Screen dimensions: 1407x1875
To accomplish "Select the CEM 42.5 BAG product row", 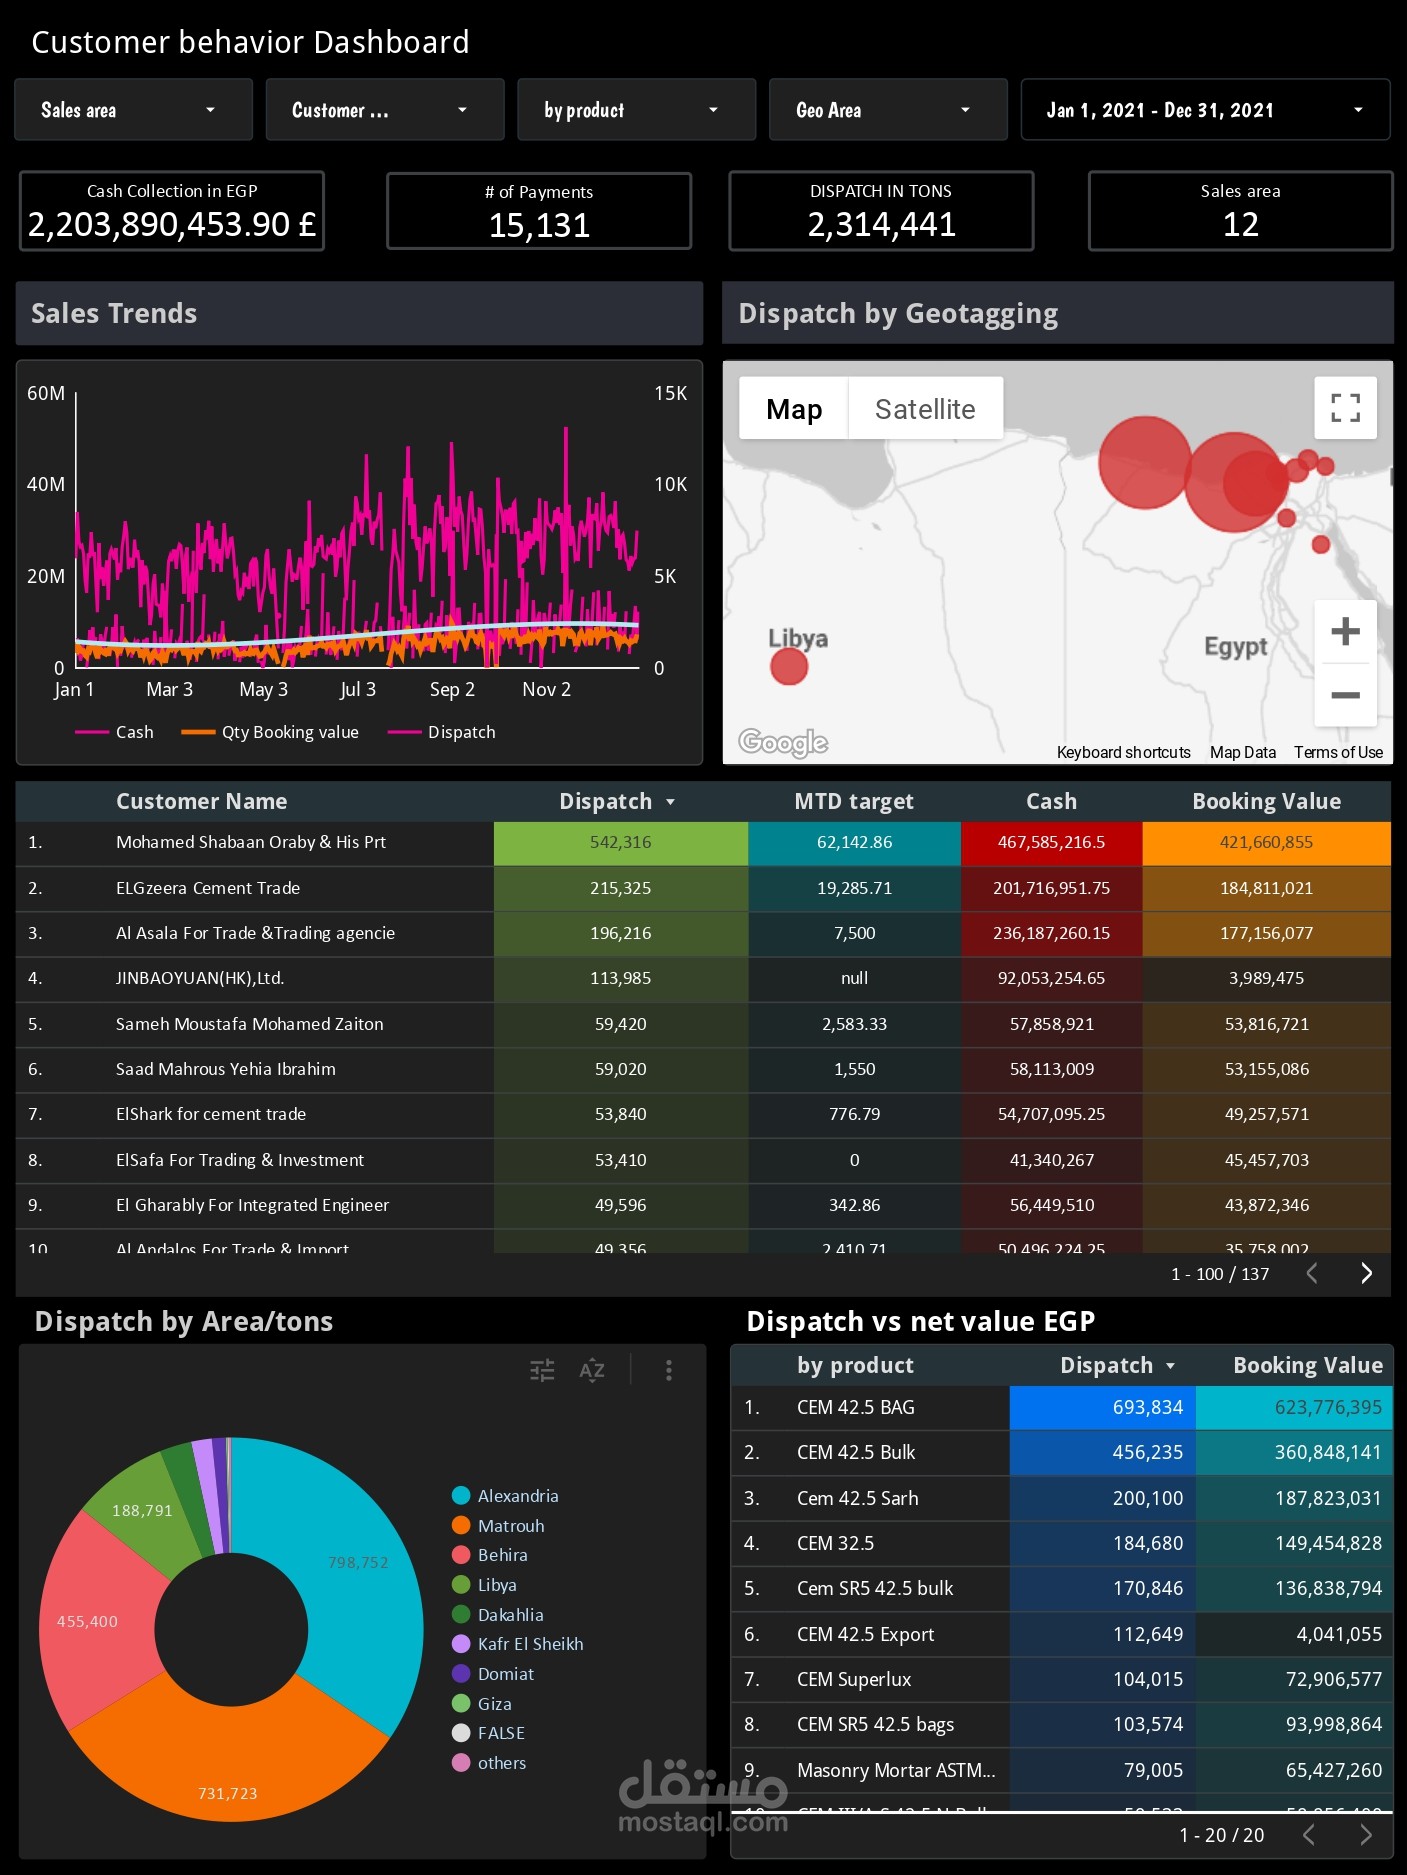I will click(1061, 1407).
